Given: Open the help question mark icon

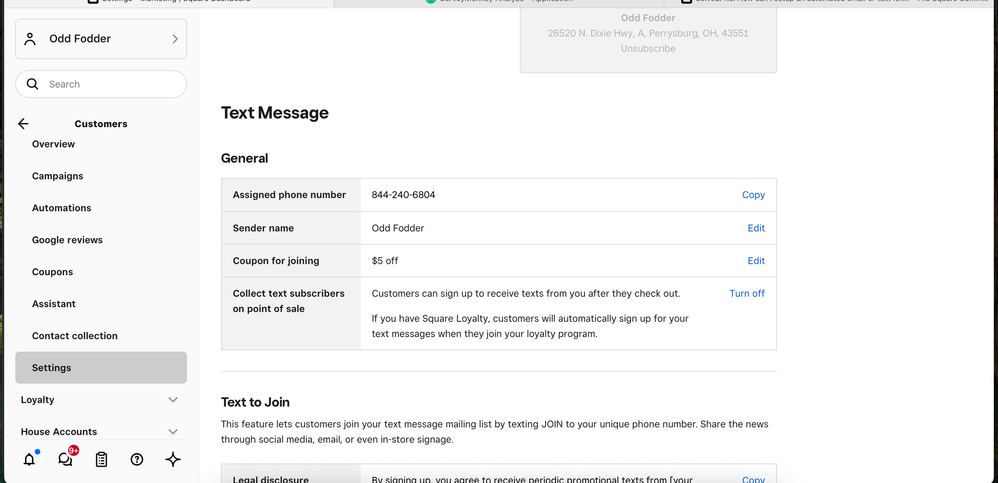Looking at the screenshot, I should (137, 460).
